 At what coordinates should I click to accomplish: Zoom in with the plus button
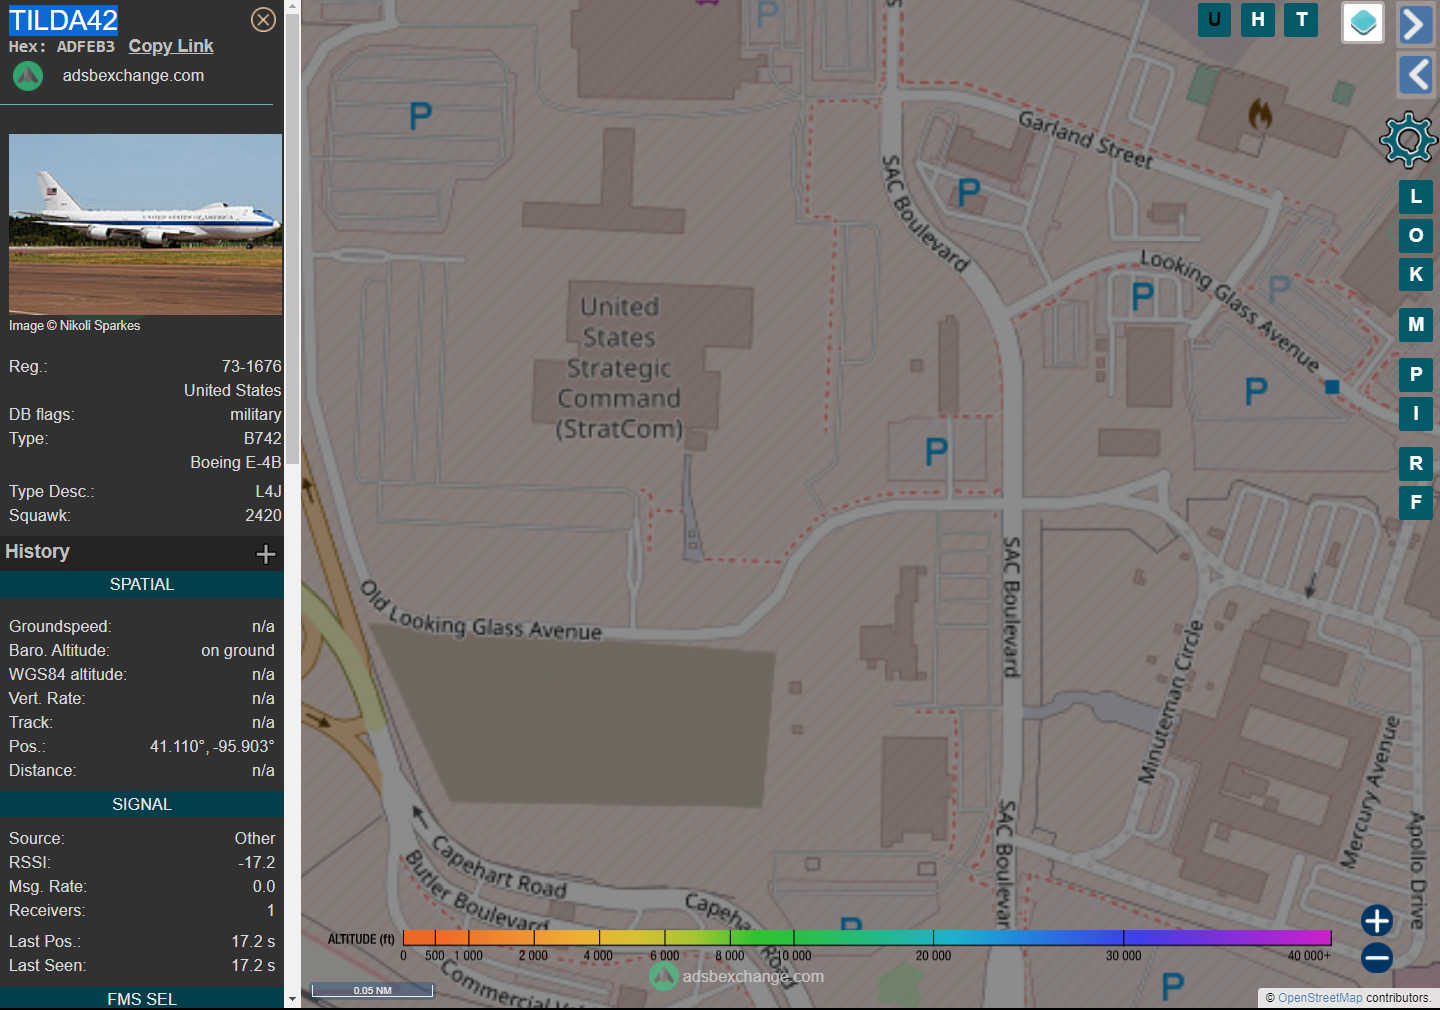coord(1377,921)
